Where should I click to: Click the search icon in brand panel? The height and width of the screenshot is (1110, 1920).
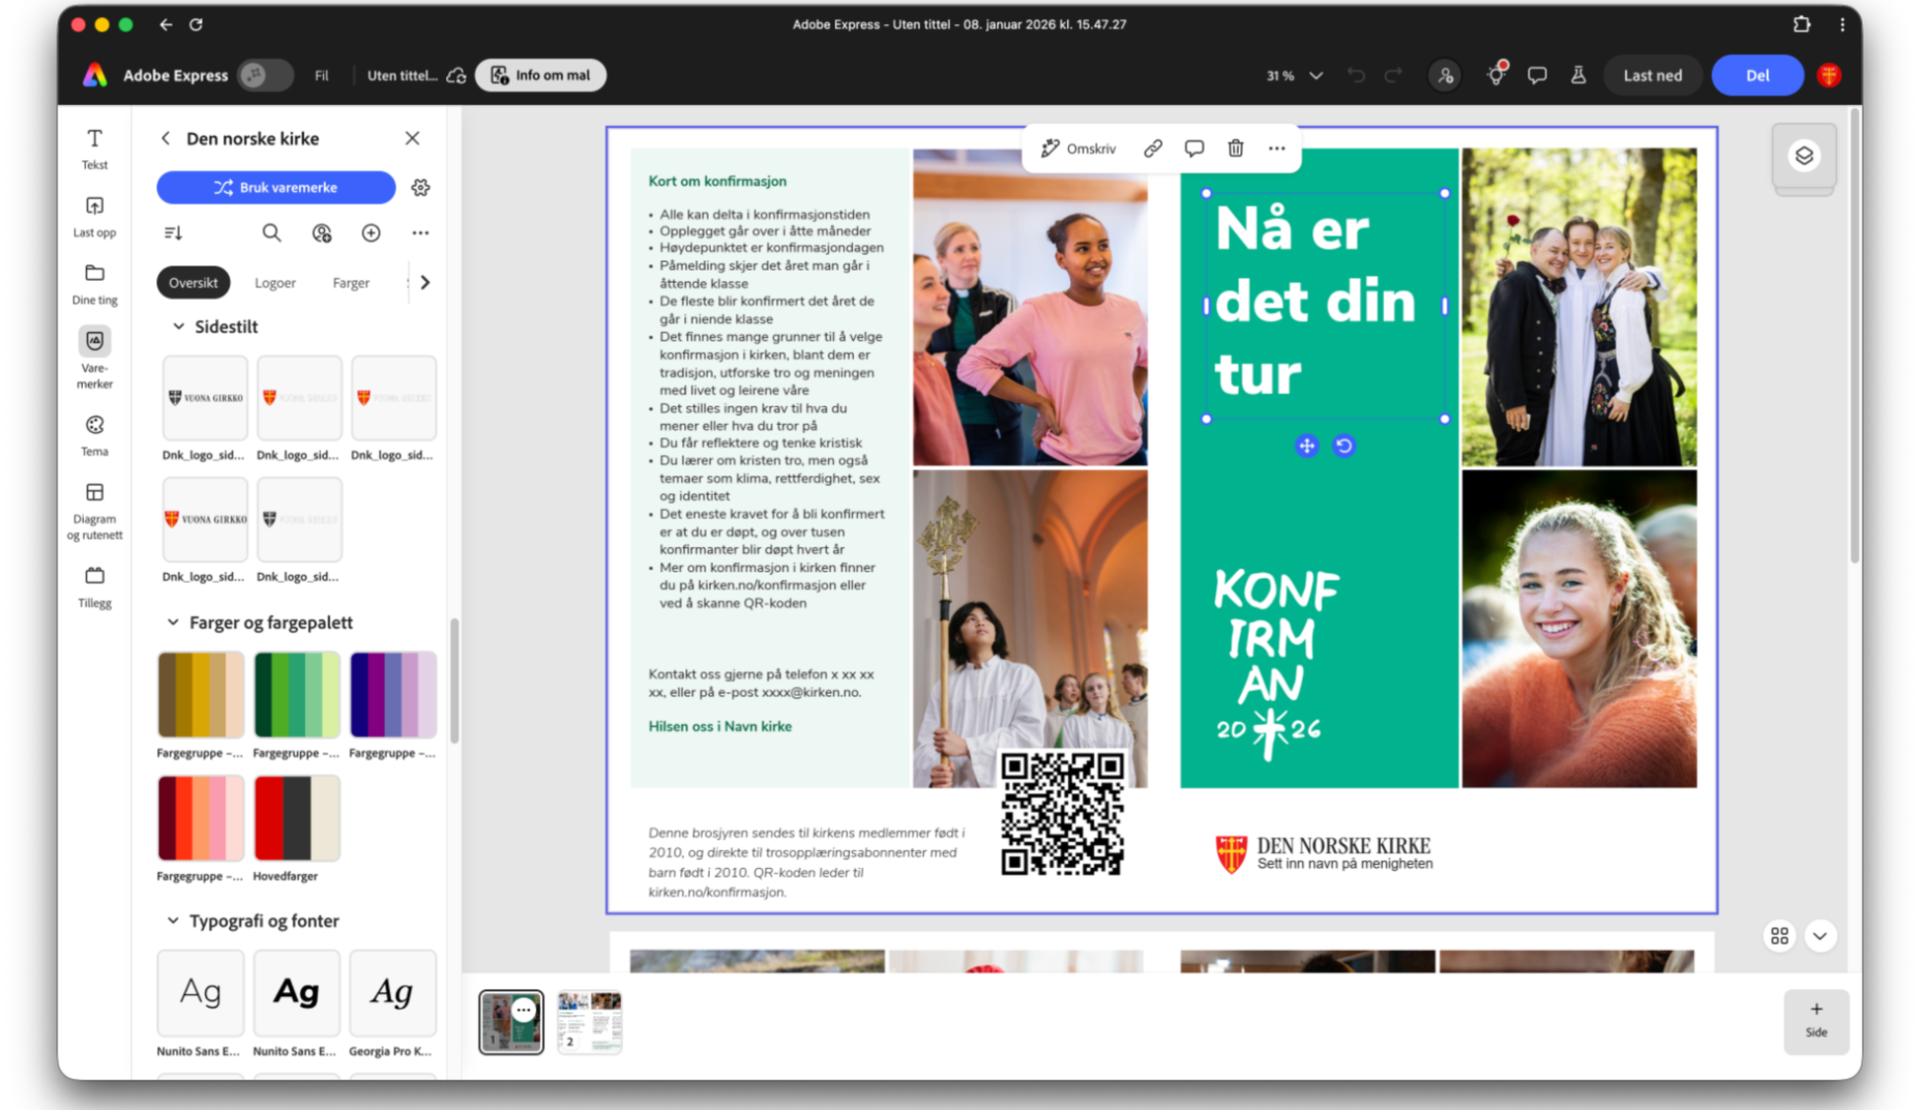point(271,233)
